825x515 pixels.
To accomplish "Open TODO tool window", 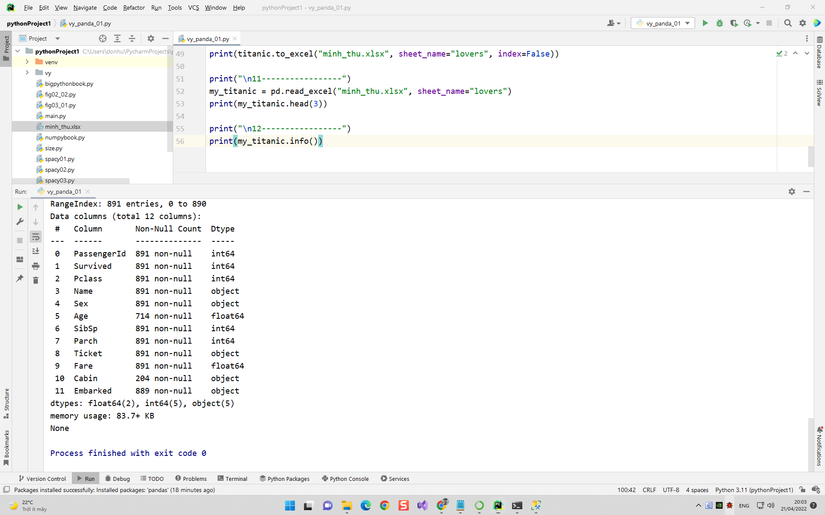I will (152, 479).
